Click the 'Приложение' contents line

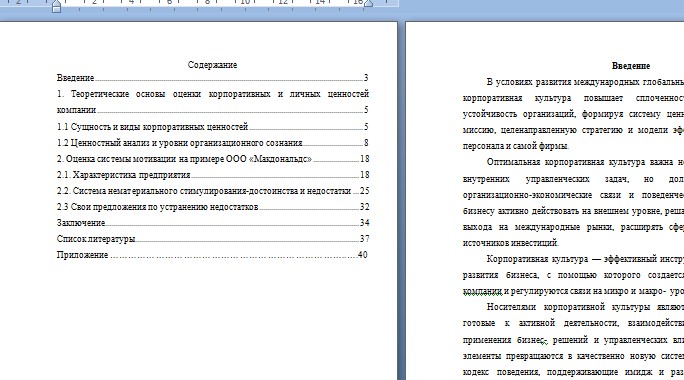pos(212,255)
